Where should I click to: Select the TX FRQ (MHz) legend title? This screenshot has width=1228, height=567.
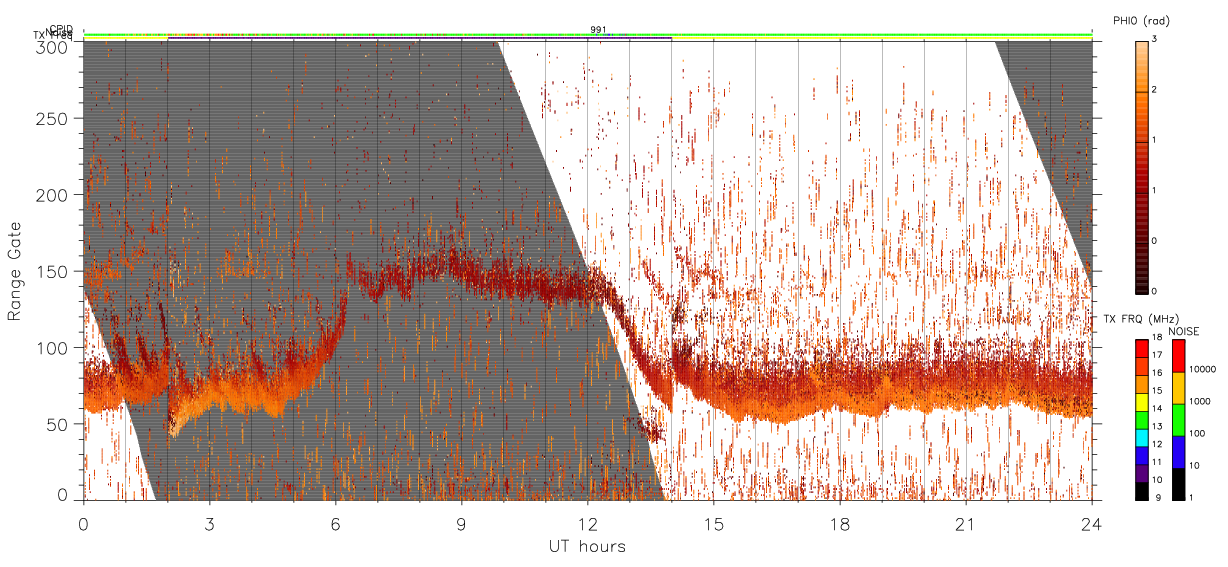[1141, 319]
